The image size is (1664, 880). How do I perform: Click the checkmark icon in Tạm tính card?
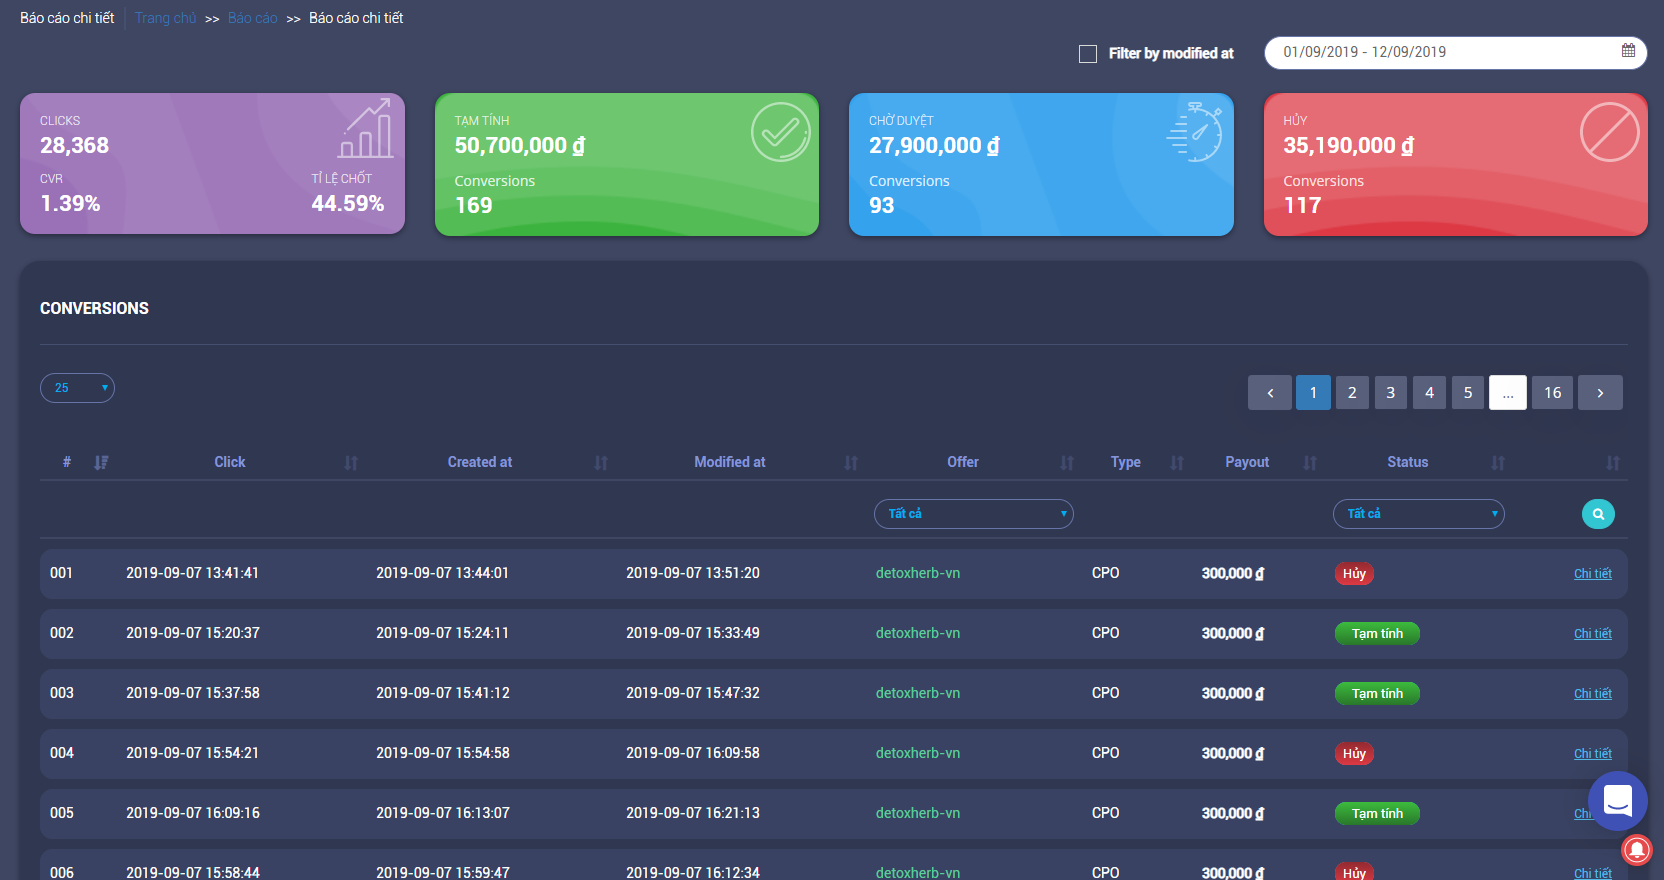coord(781,132)
